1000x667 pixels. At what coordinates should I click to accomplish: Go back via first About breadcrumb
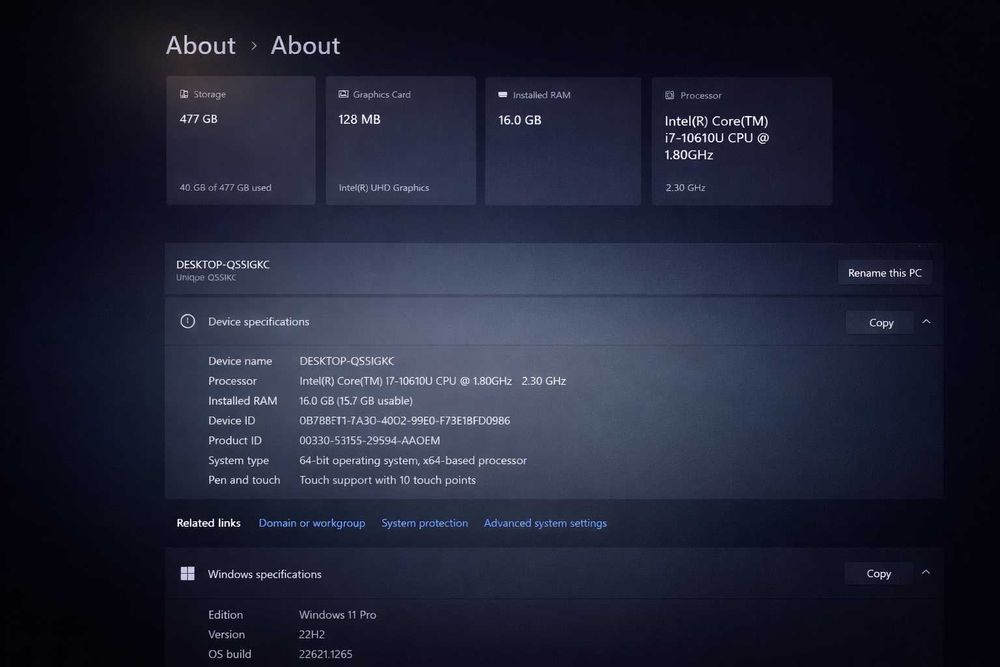[201, 45]
